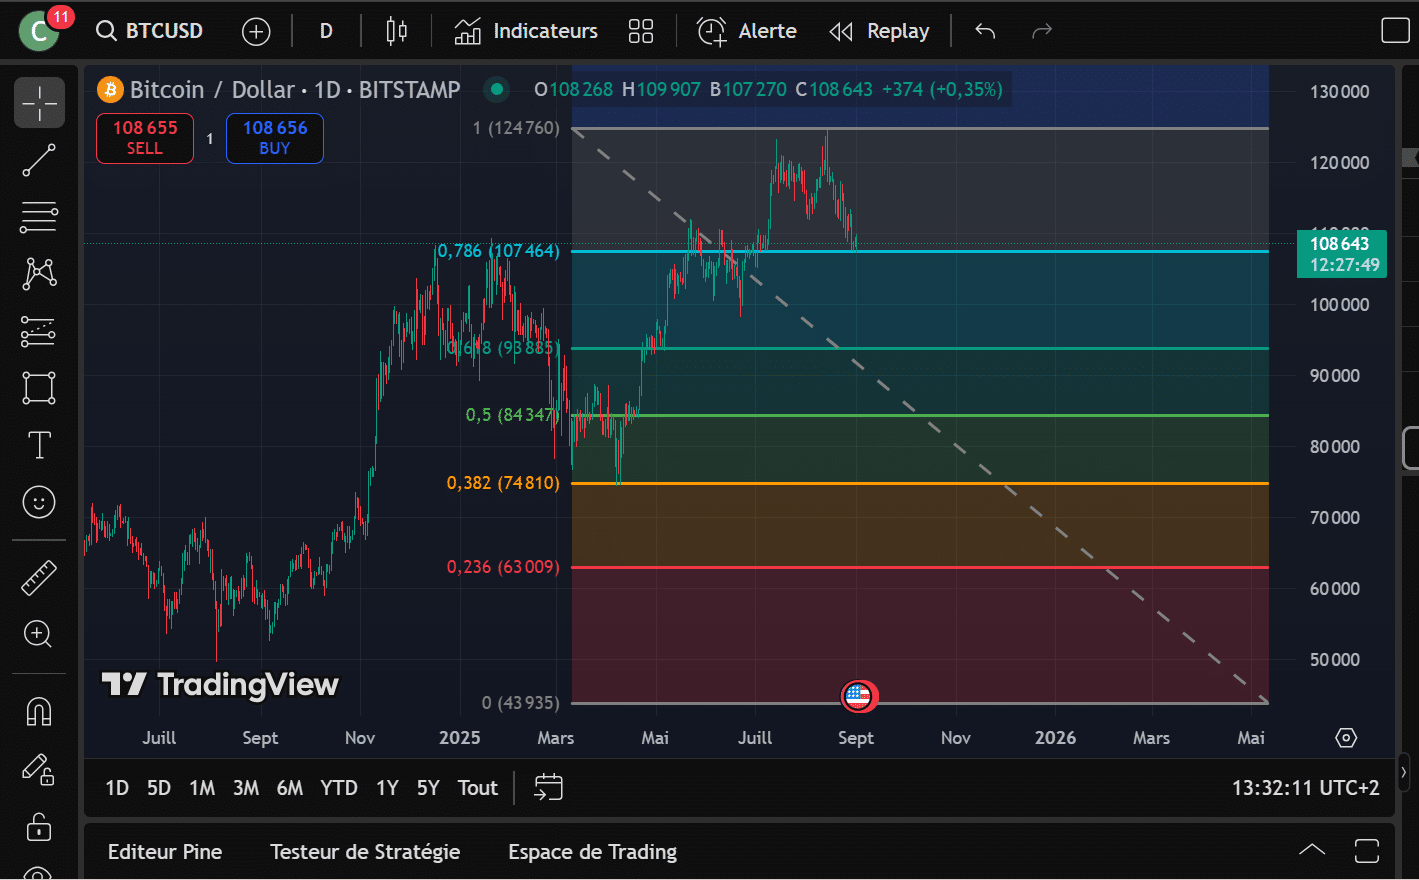Open the emoji icons tool

point(39,502)
